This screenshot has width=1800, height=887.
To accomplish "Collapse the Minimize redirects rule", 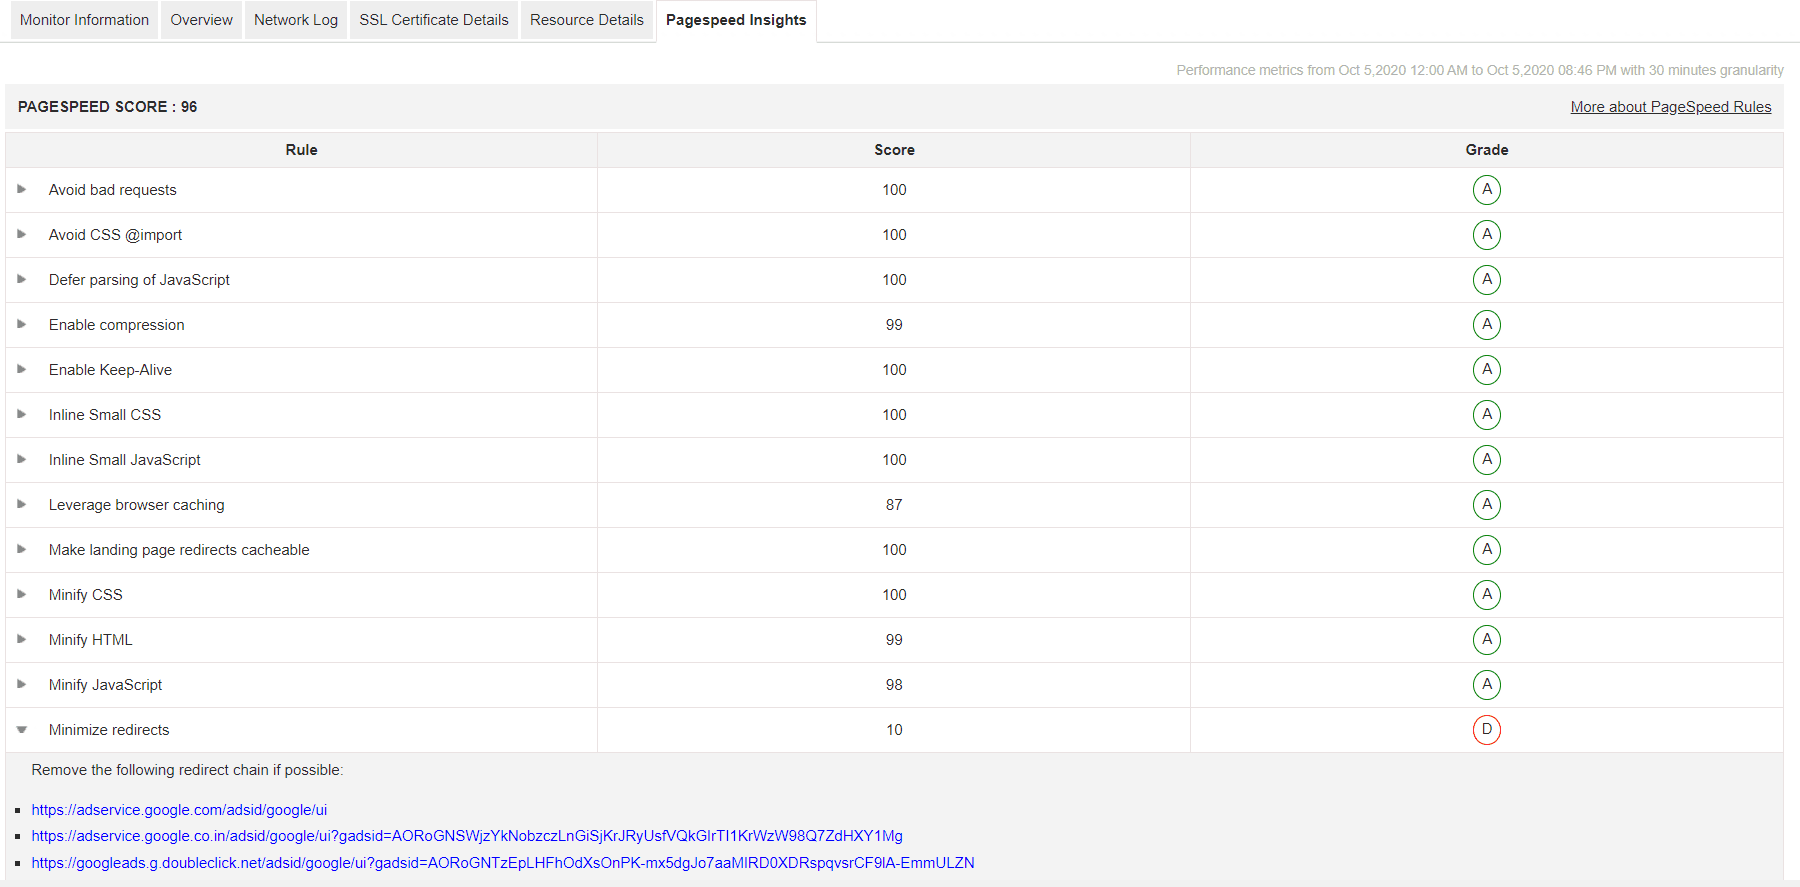I will click(x=22, y=730).
